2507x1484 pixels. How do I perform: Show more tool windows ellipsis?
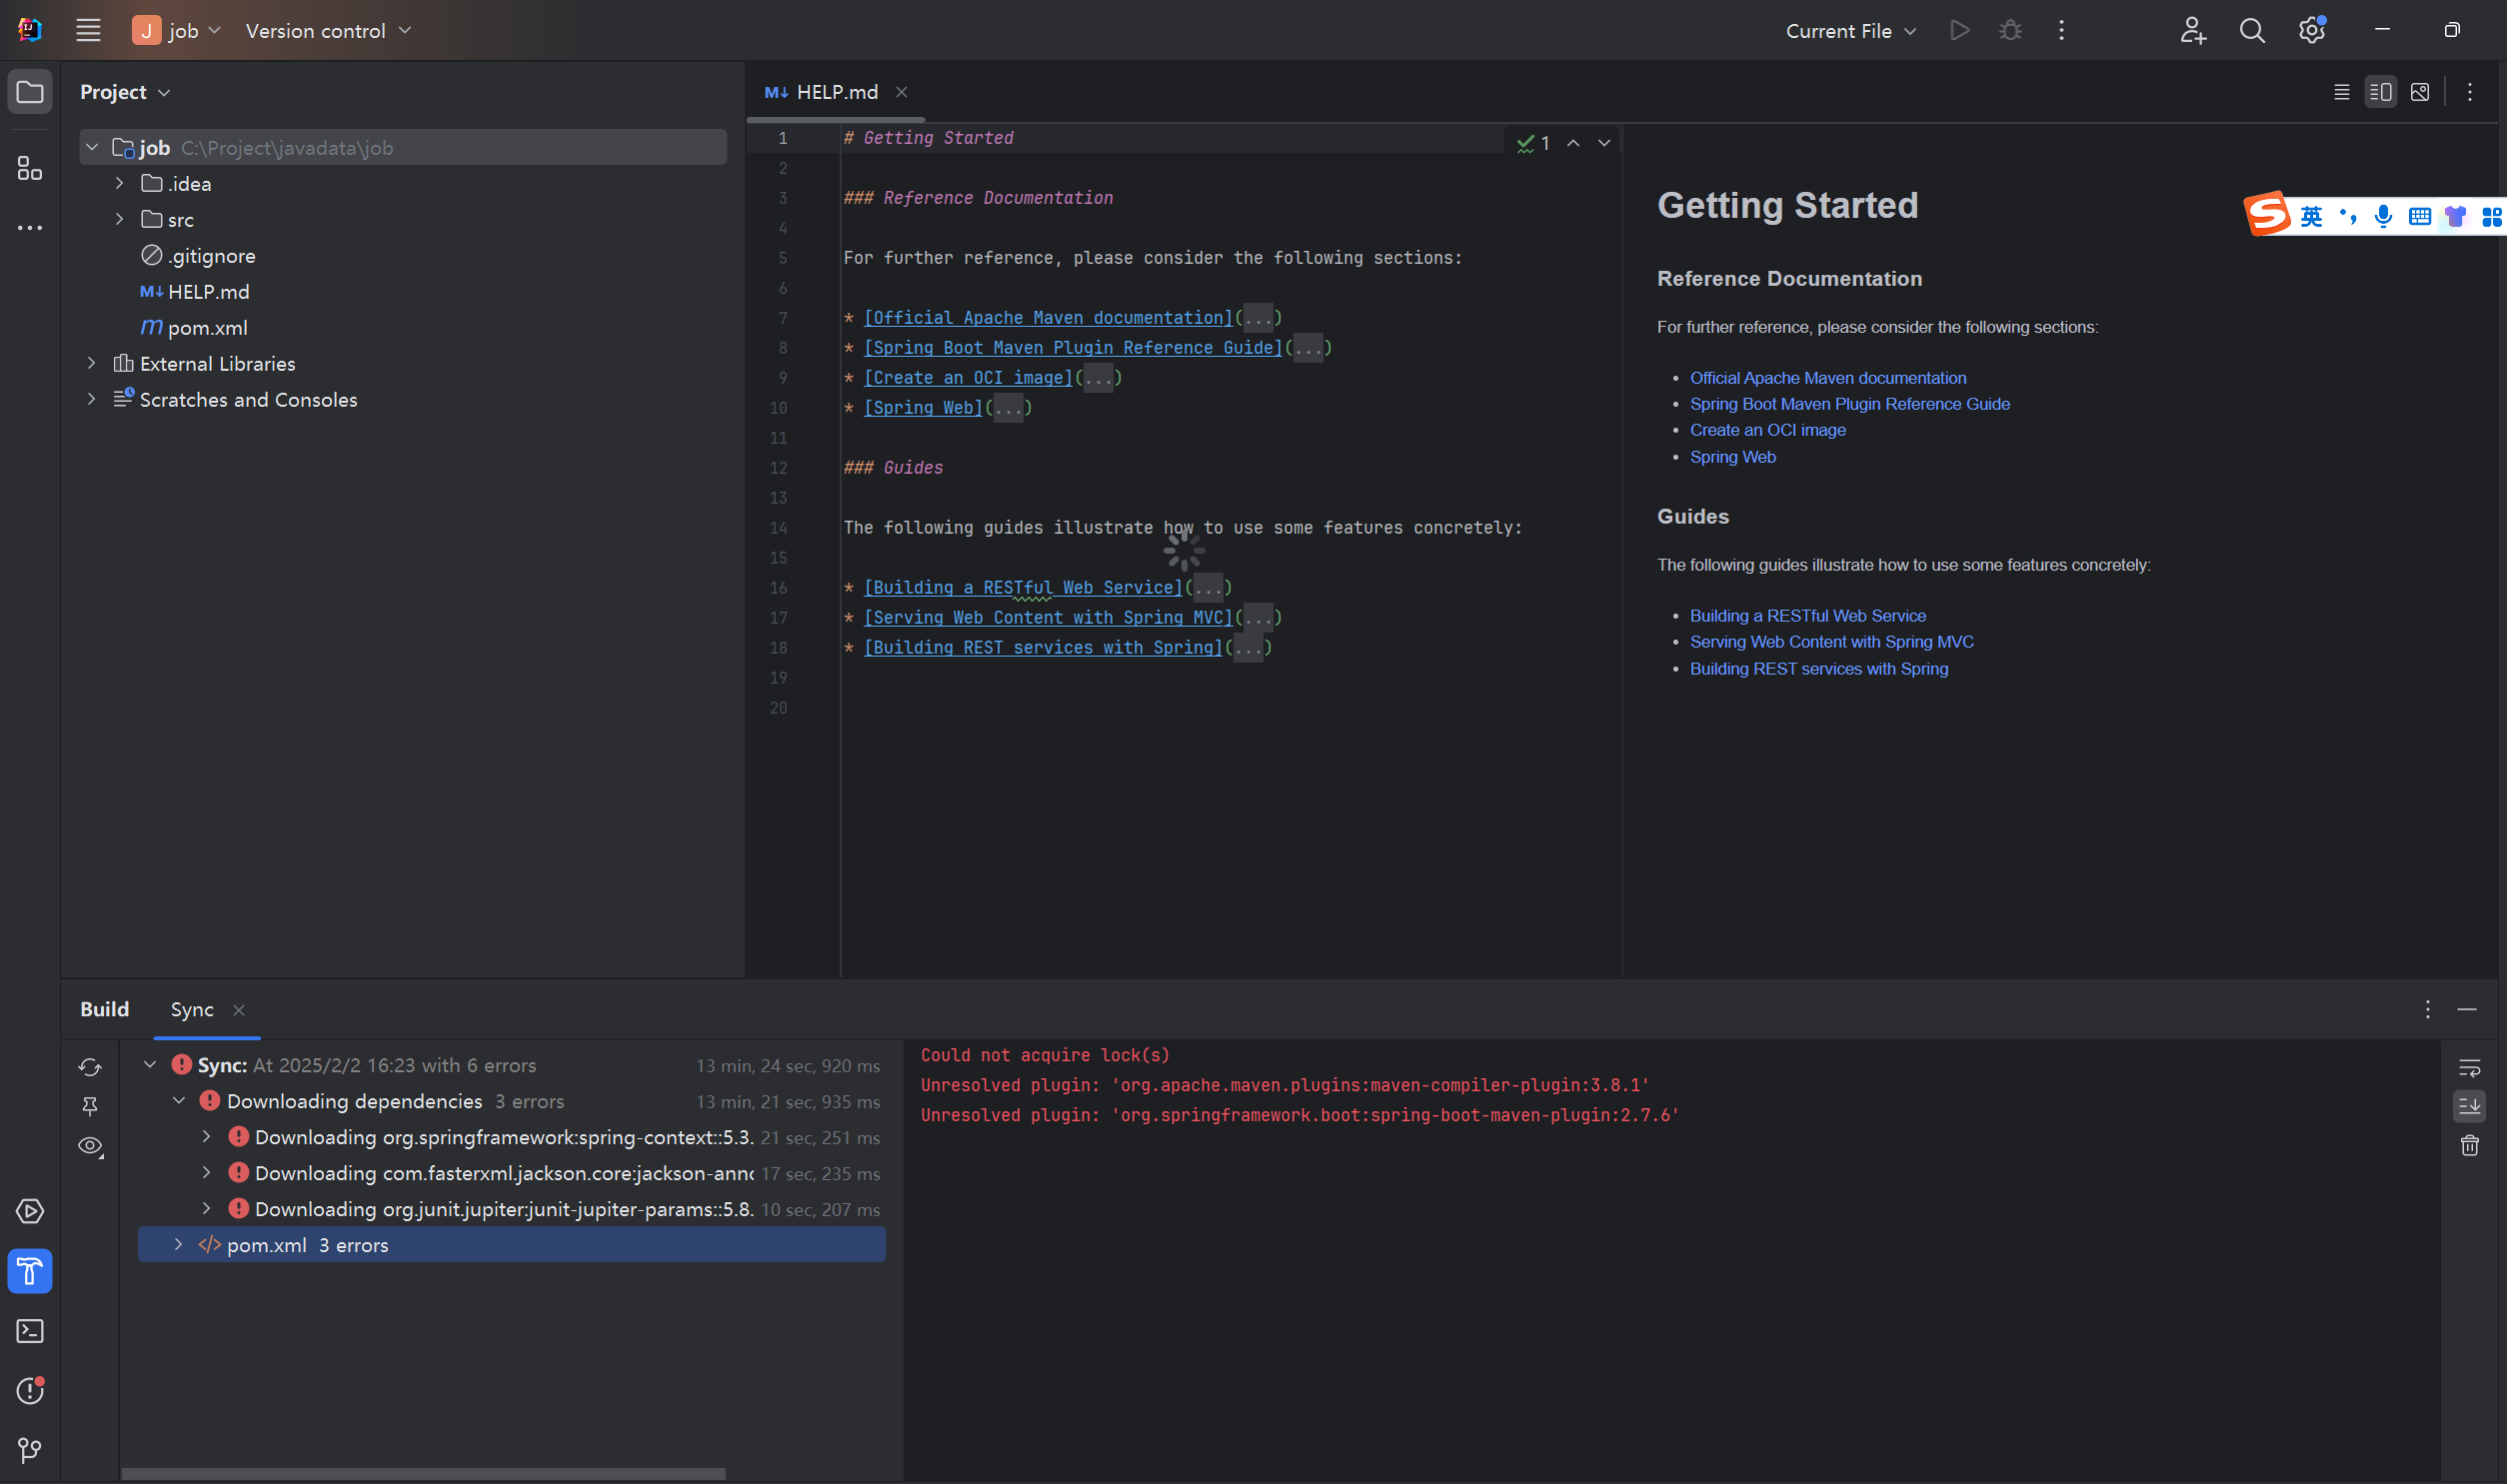coord(30,228)
